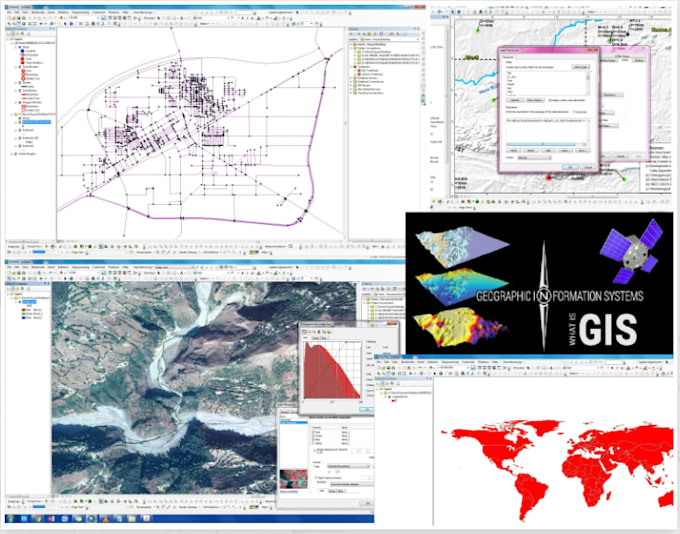Select highlighted RGB Composite renderer in Layer Properties
The height and width of the screenshot is (534, 680).
pos(294,423)
